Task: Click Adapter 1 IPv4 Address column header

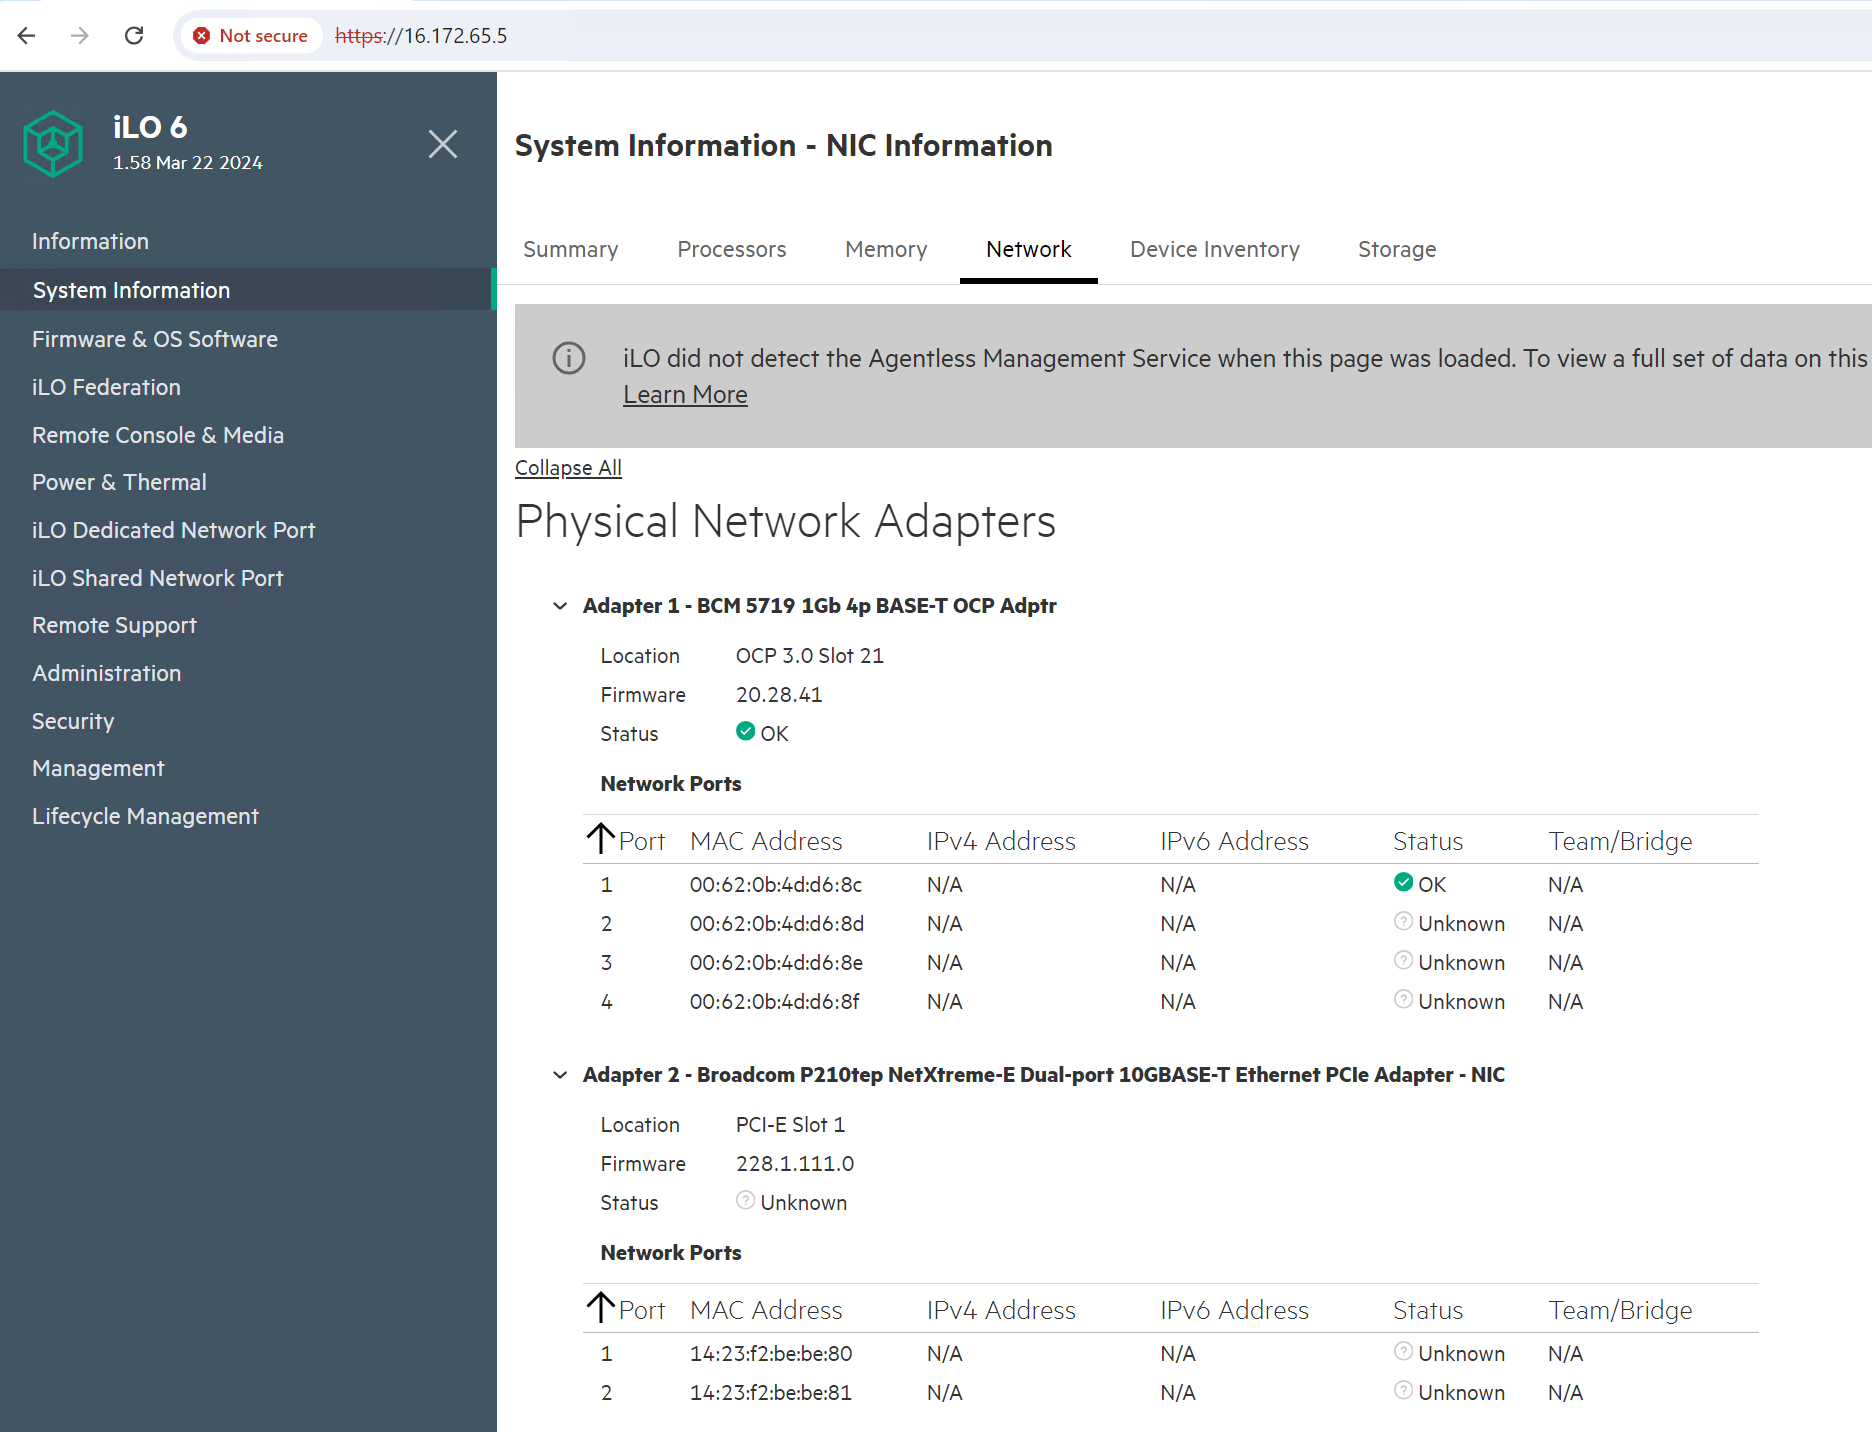Action: pos(1001,841)
